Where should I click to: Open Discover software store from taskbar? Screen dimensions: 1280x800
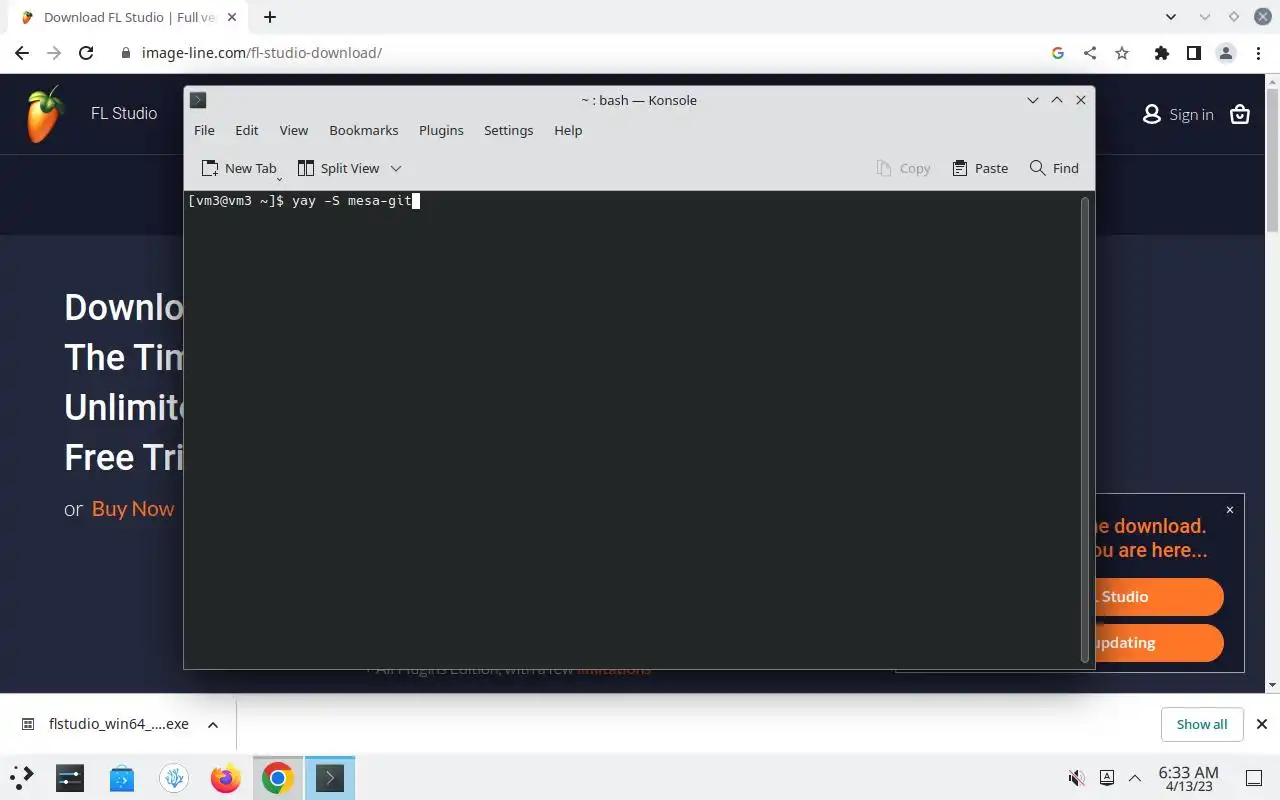point(122,777)
